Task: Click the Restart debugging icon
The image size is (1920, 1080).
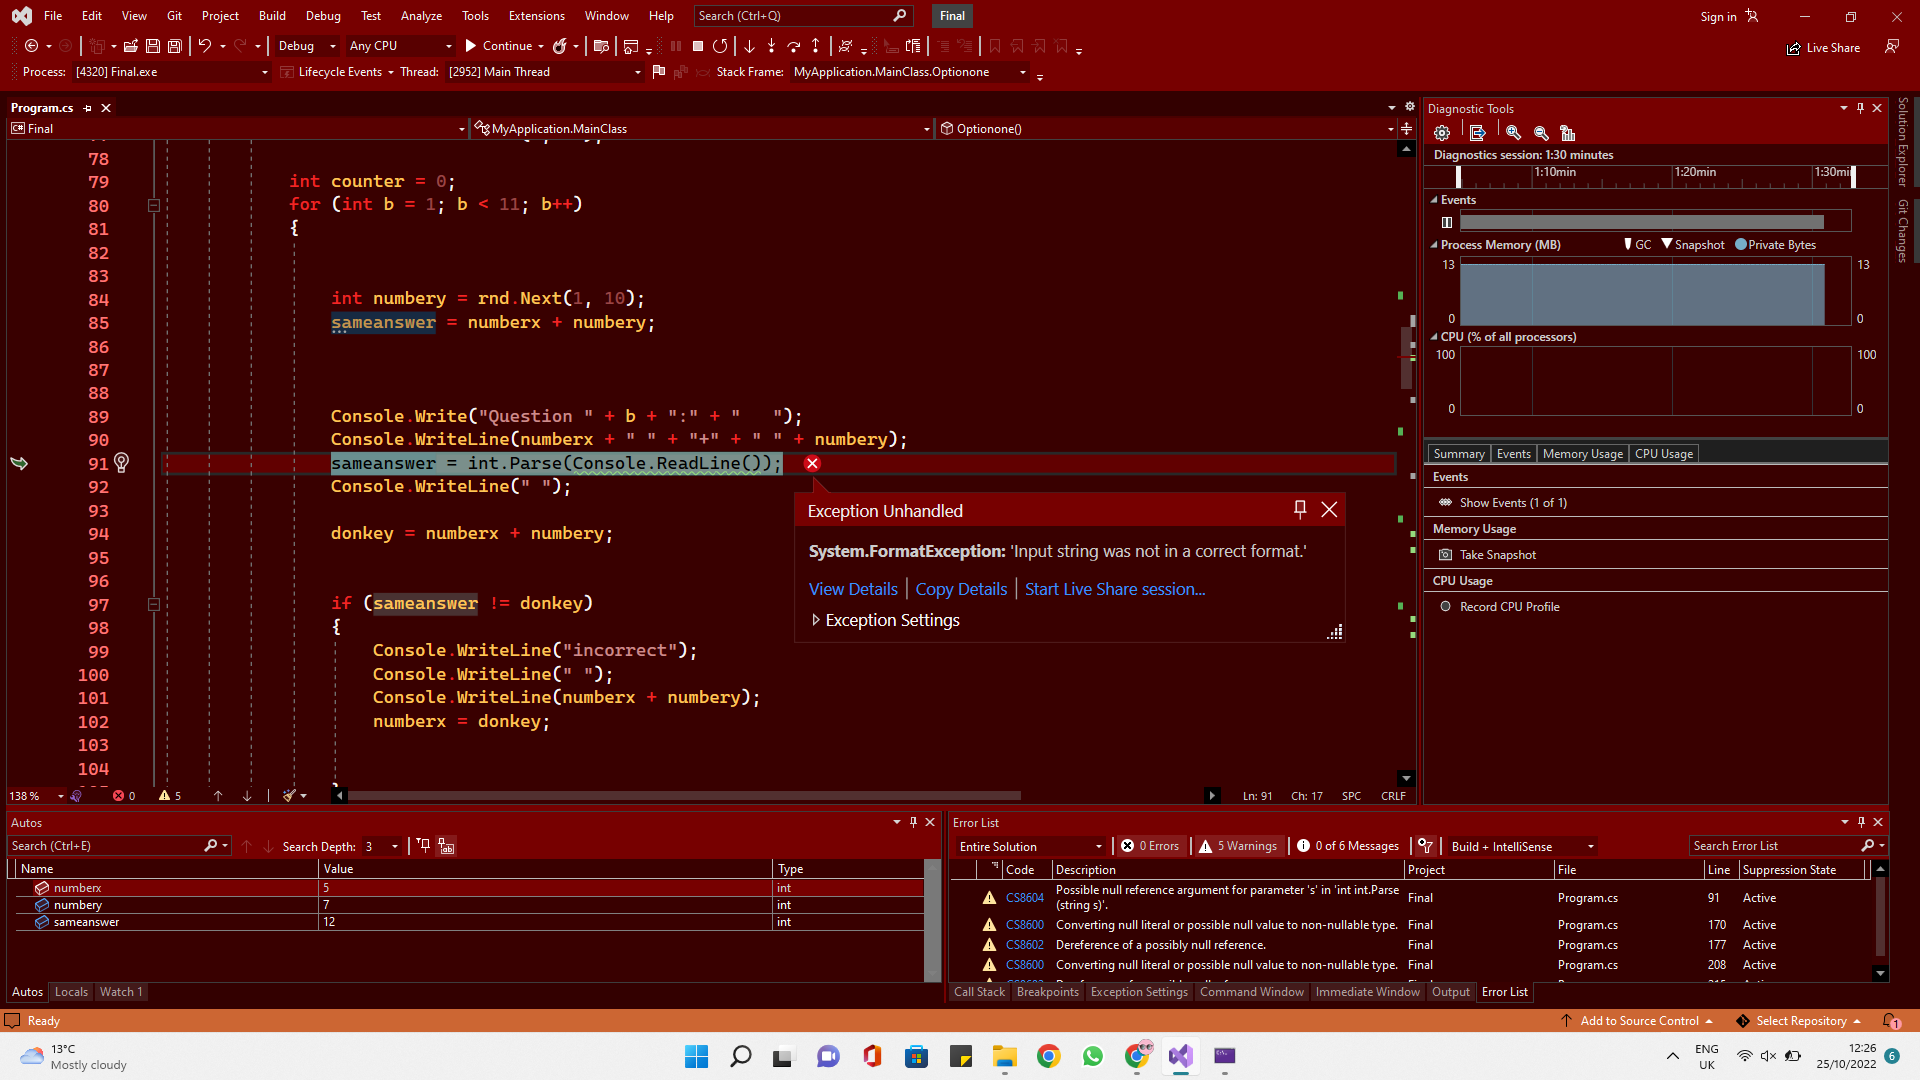Action: pos(720,46)
